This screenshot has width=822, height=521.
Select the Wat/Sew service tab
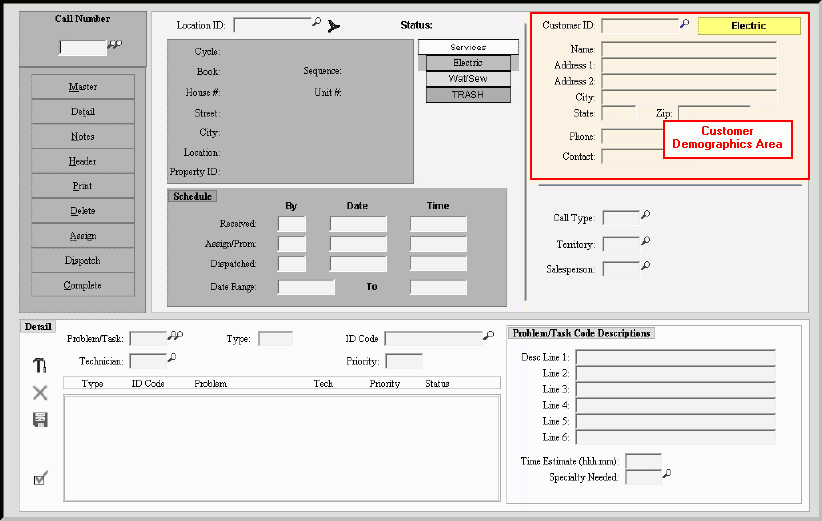pyautogui.click(x=467, y=78)
